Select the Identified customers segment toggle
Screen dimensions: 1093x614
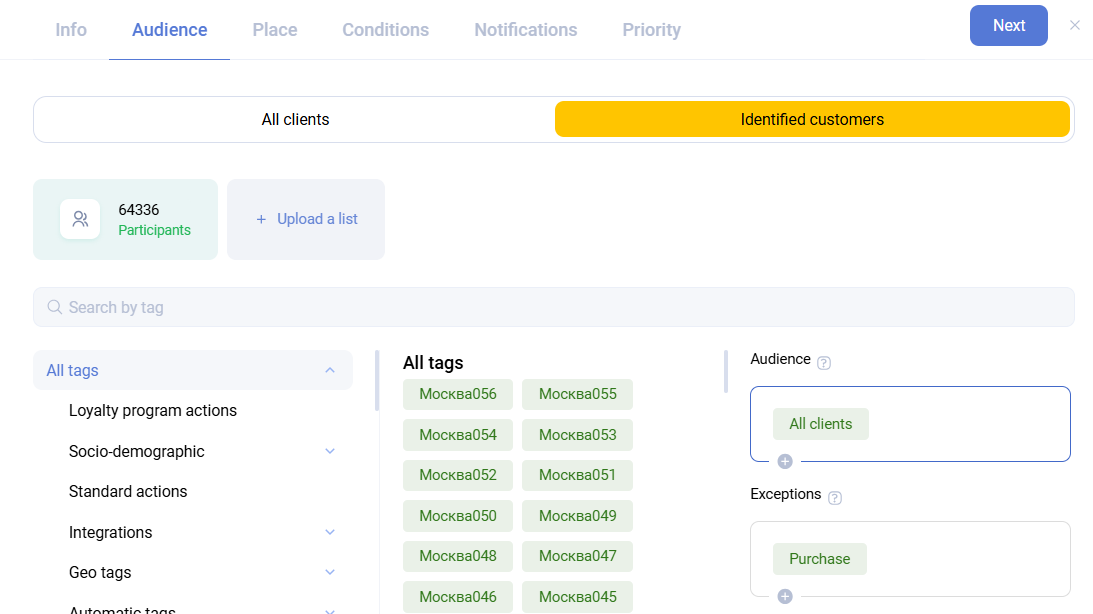tap(812, 120)
